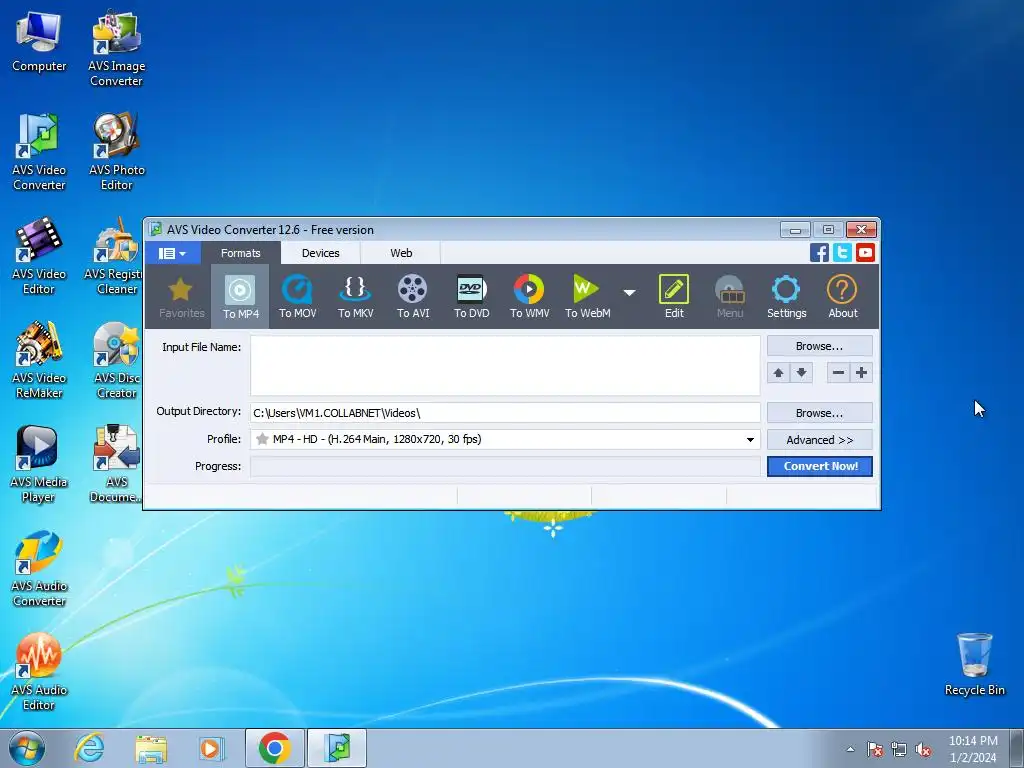Open AVS YouTube channel icon
Screen dimensions: 1024x768
[x=865, y=252]
